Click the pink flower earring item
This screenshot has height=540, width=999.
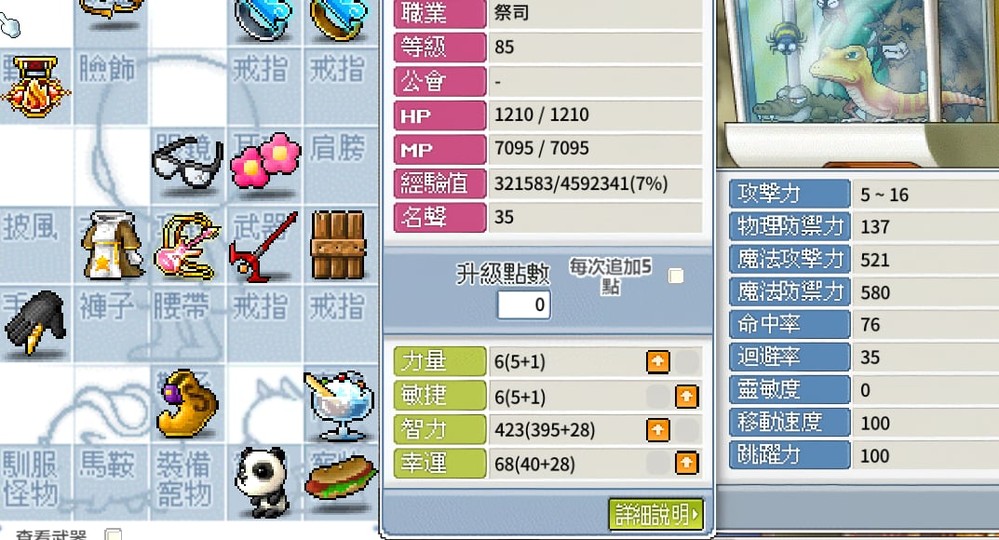click(264, 160)
